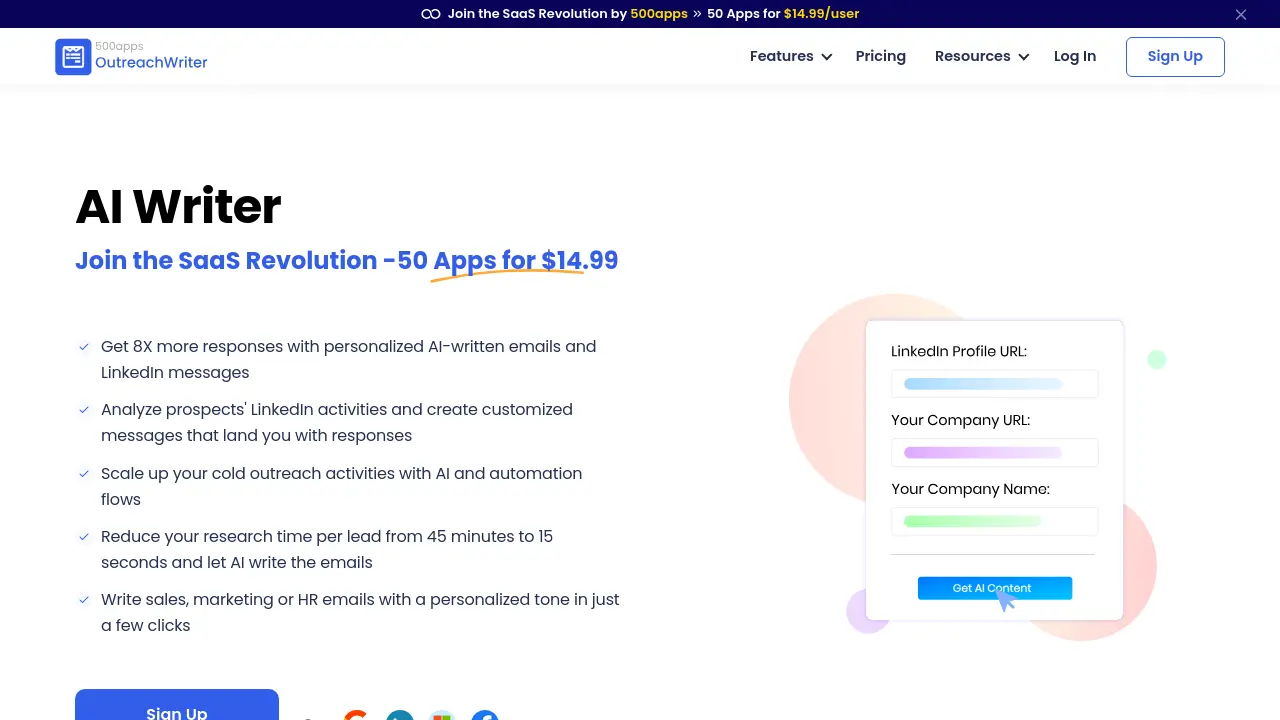Image resolution: width=1280 pixels, height=720 pixels.
Task: Click the 'Your Company Name:' label
Action: point(970,489)
